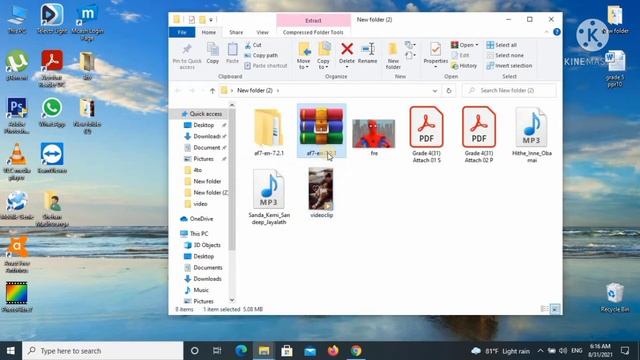Collapse the ribbon with the chevron

pos(546,32)
